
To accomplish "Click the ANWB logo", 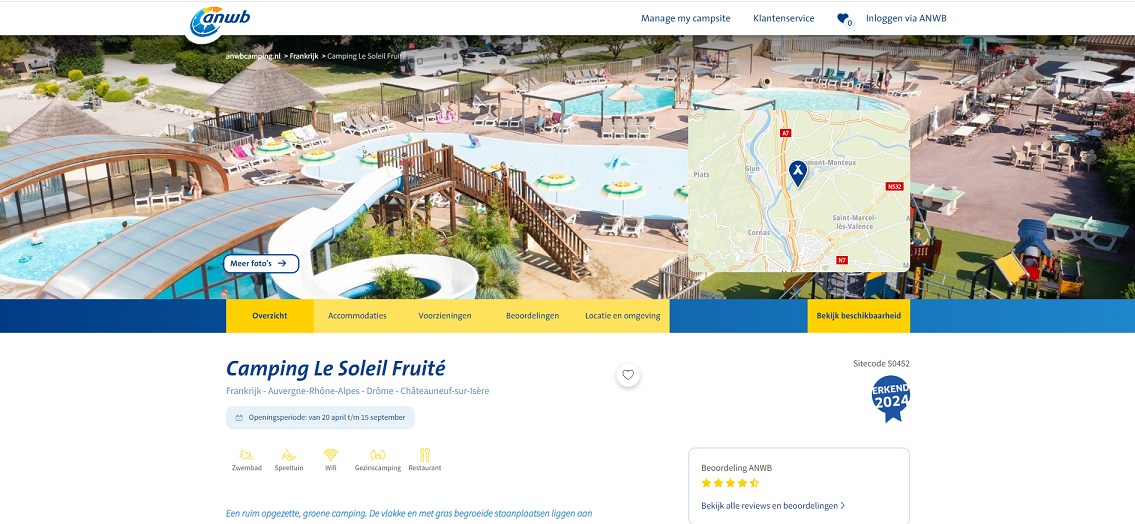I will [x=219, y=20].
